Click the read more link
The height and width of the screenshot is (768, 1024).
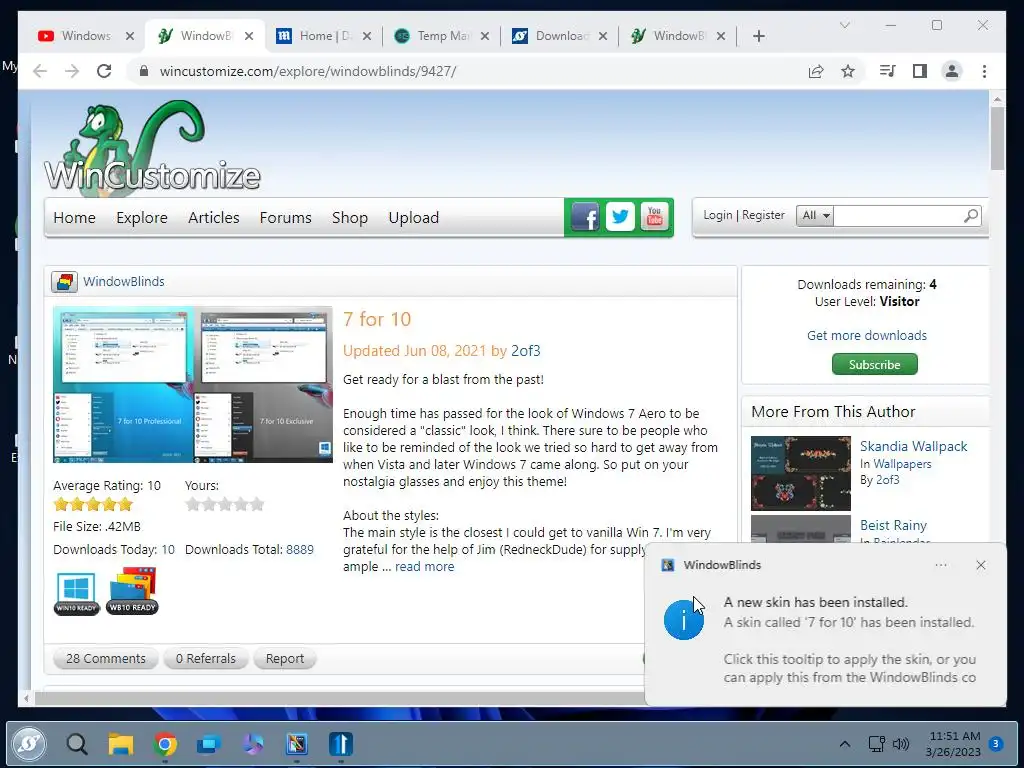coord(424,566)
